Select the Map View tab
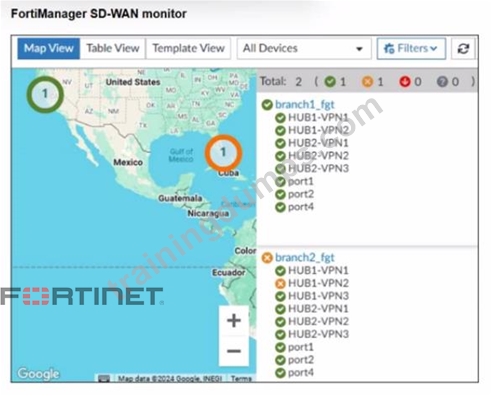Screen dimensions: 492x396 pos(49,49)
